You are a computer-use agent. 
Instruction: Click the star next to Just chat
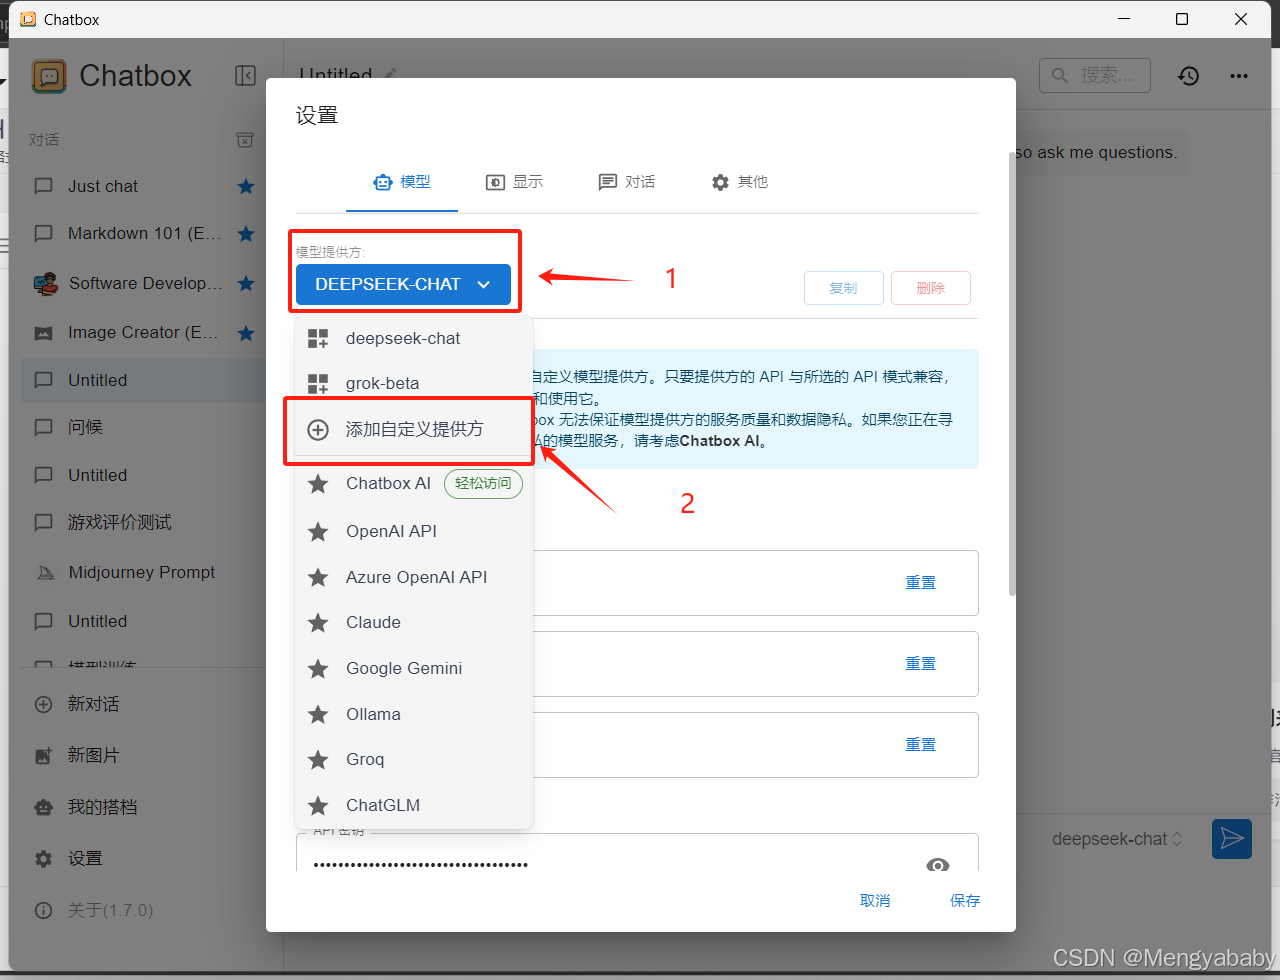point(246,186)
